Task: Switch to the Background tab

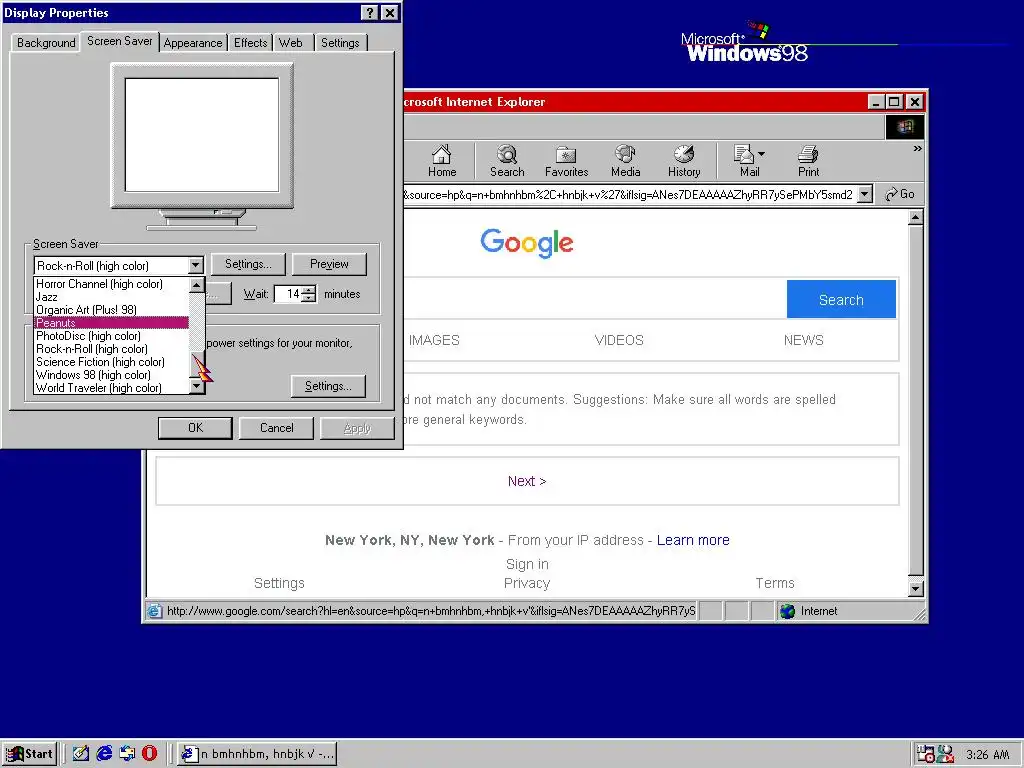Action: tap(46, 42)
